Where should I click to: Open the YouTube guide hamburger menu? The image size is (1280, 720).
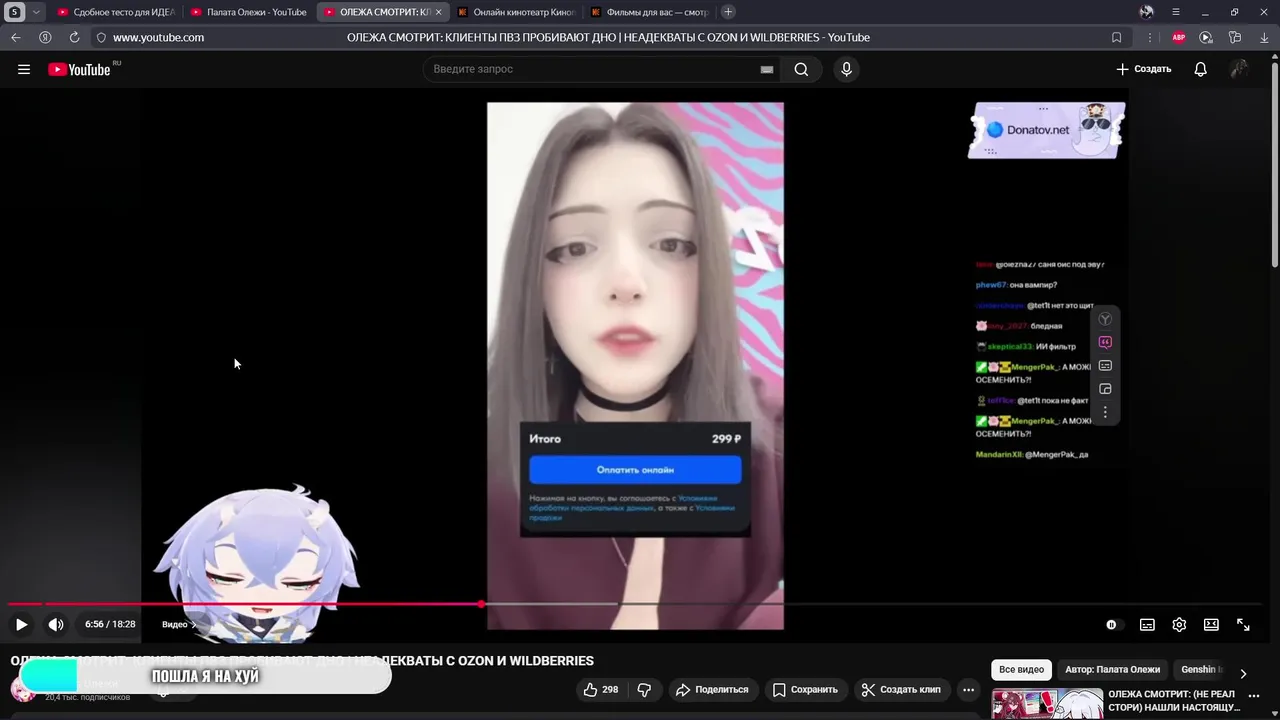tap(24, 69)
